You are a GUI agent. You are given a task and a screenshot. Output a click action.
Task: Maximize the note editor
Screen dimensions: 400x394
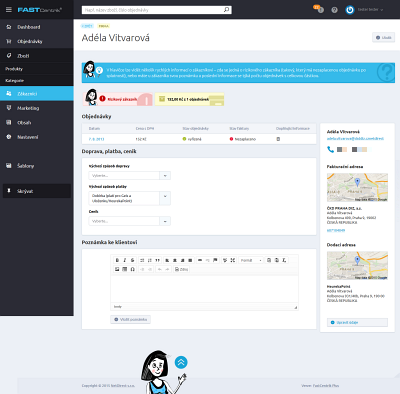point(233,260)
